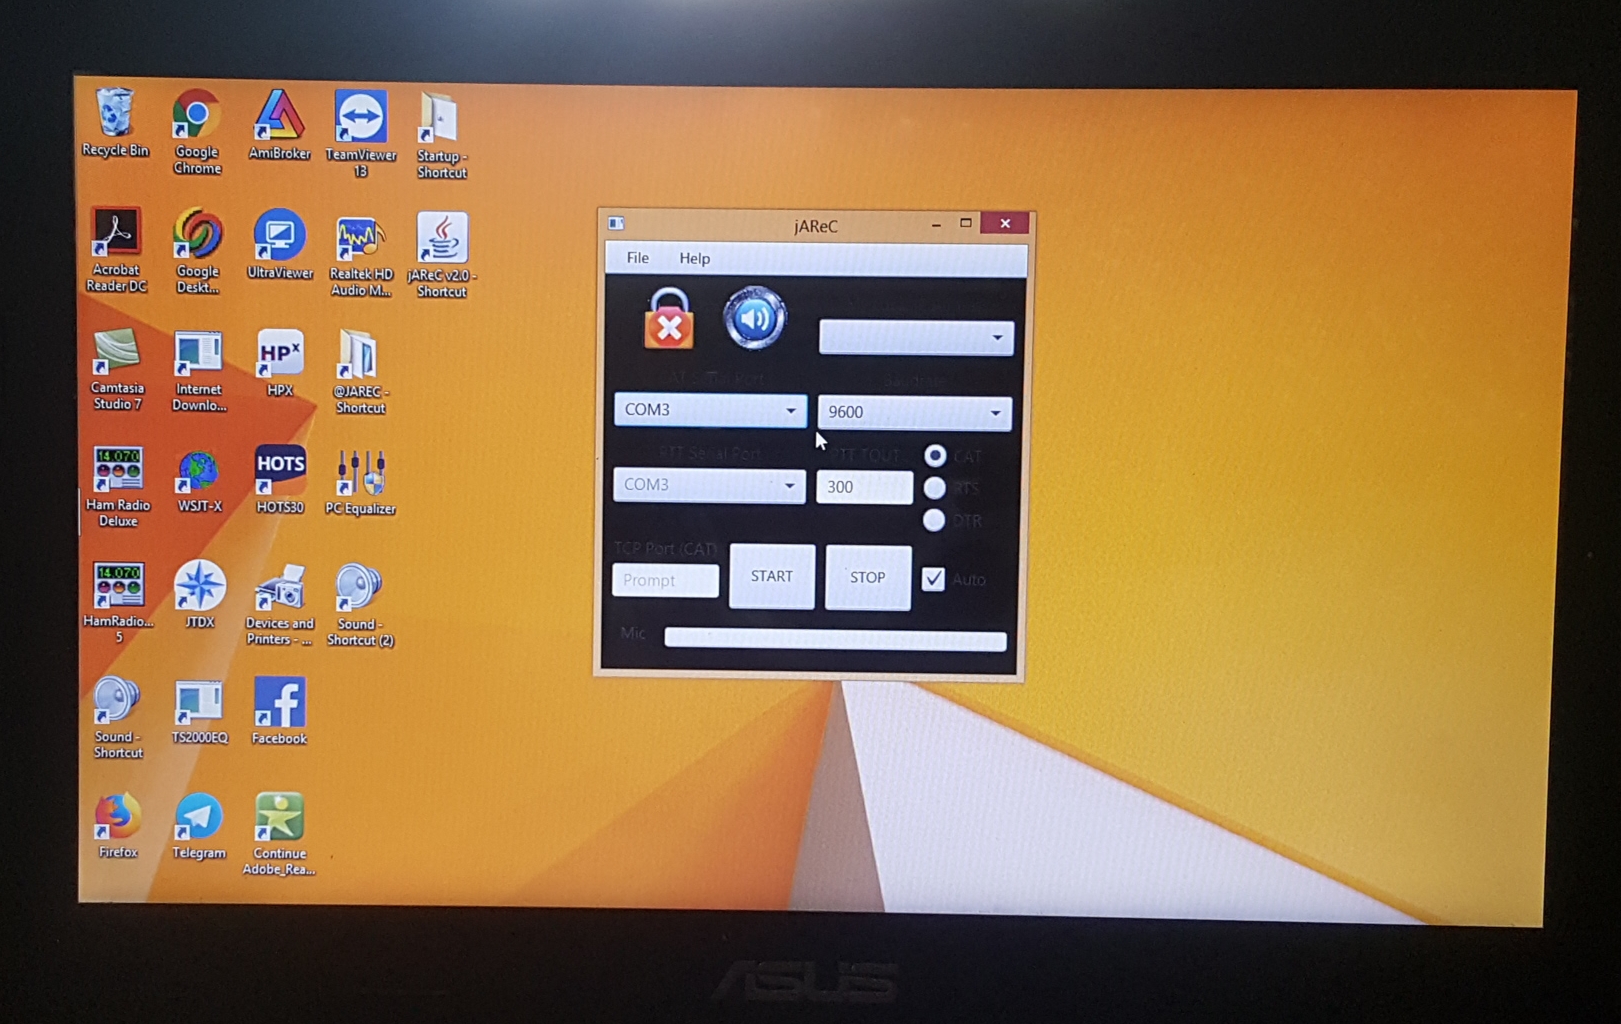Open Ham Radio Deluxe desktop icon
Image resolution: width=1621 pixels, height=1024 pixels.
click(x=118, y=482)
